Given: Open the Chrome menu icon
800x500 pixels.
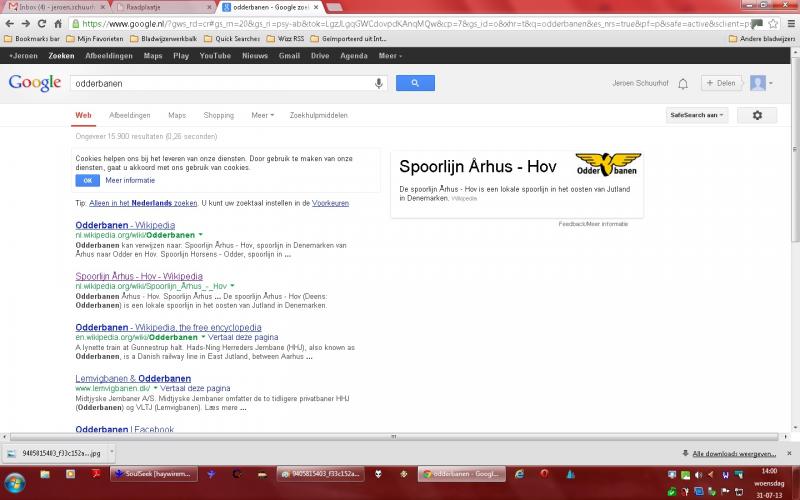Looking at the screenshot, I should (x=791, y=23).
